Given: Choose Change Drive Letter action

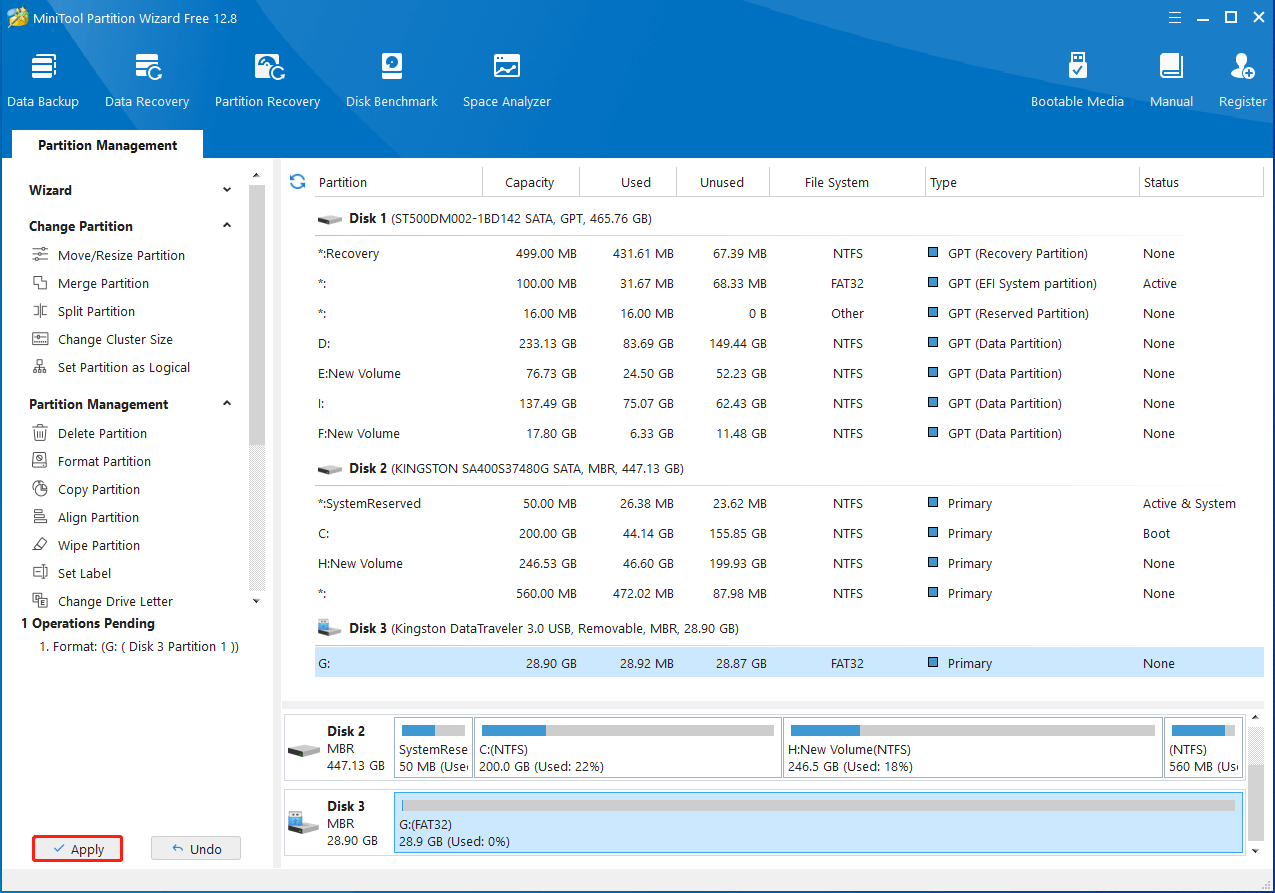Looking at the screenshot, I should point(115,601).
